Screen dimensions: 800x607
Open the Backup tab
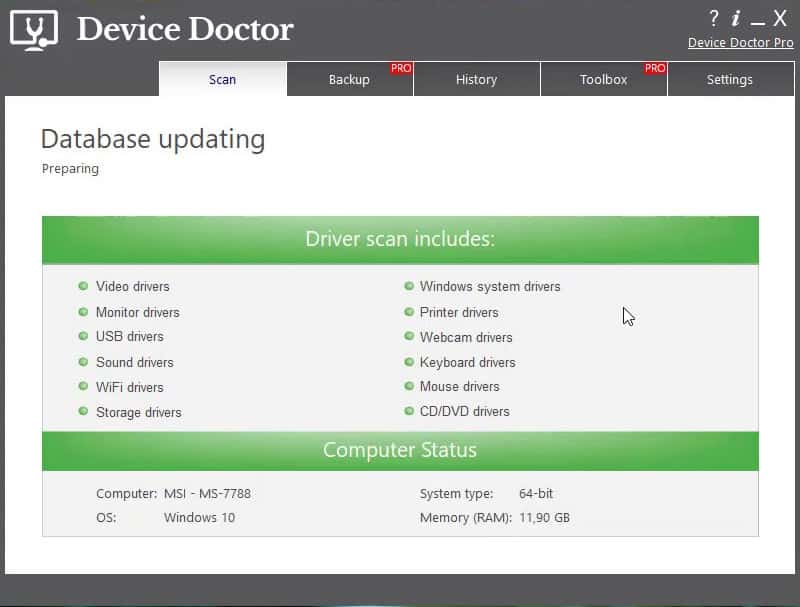[349, 79]
